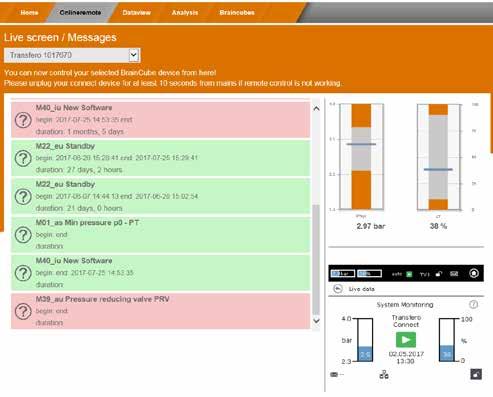Click the pressure level bar gauge showing 2.97 bar
This screenshot has width=493, height=397.
click(x=361, y=157)
